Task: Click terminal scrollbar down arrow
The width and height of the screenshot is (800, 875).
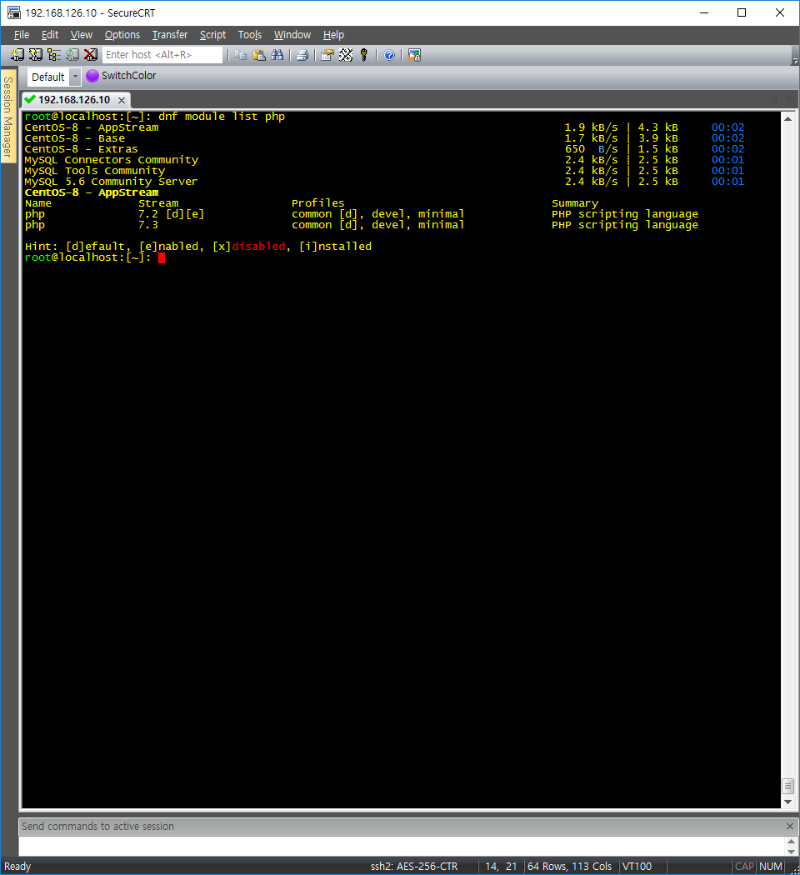Action: pos(788,801)
